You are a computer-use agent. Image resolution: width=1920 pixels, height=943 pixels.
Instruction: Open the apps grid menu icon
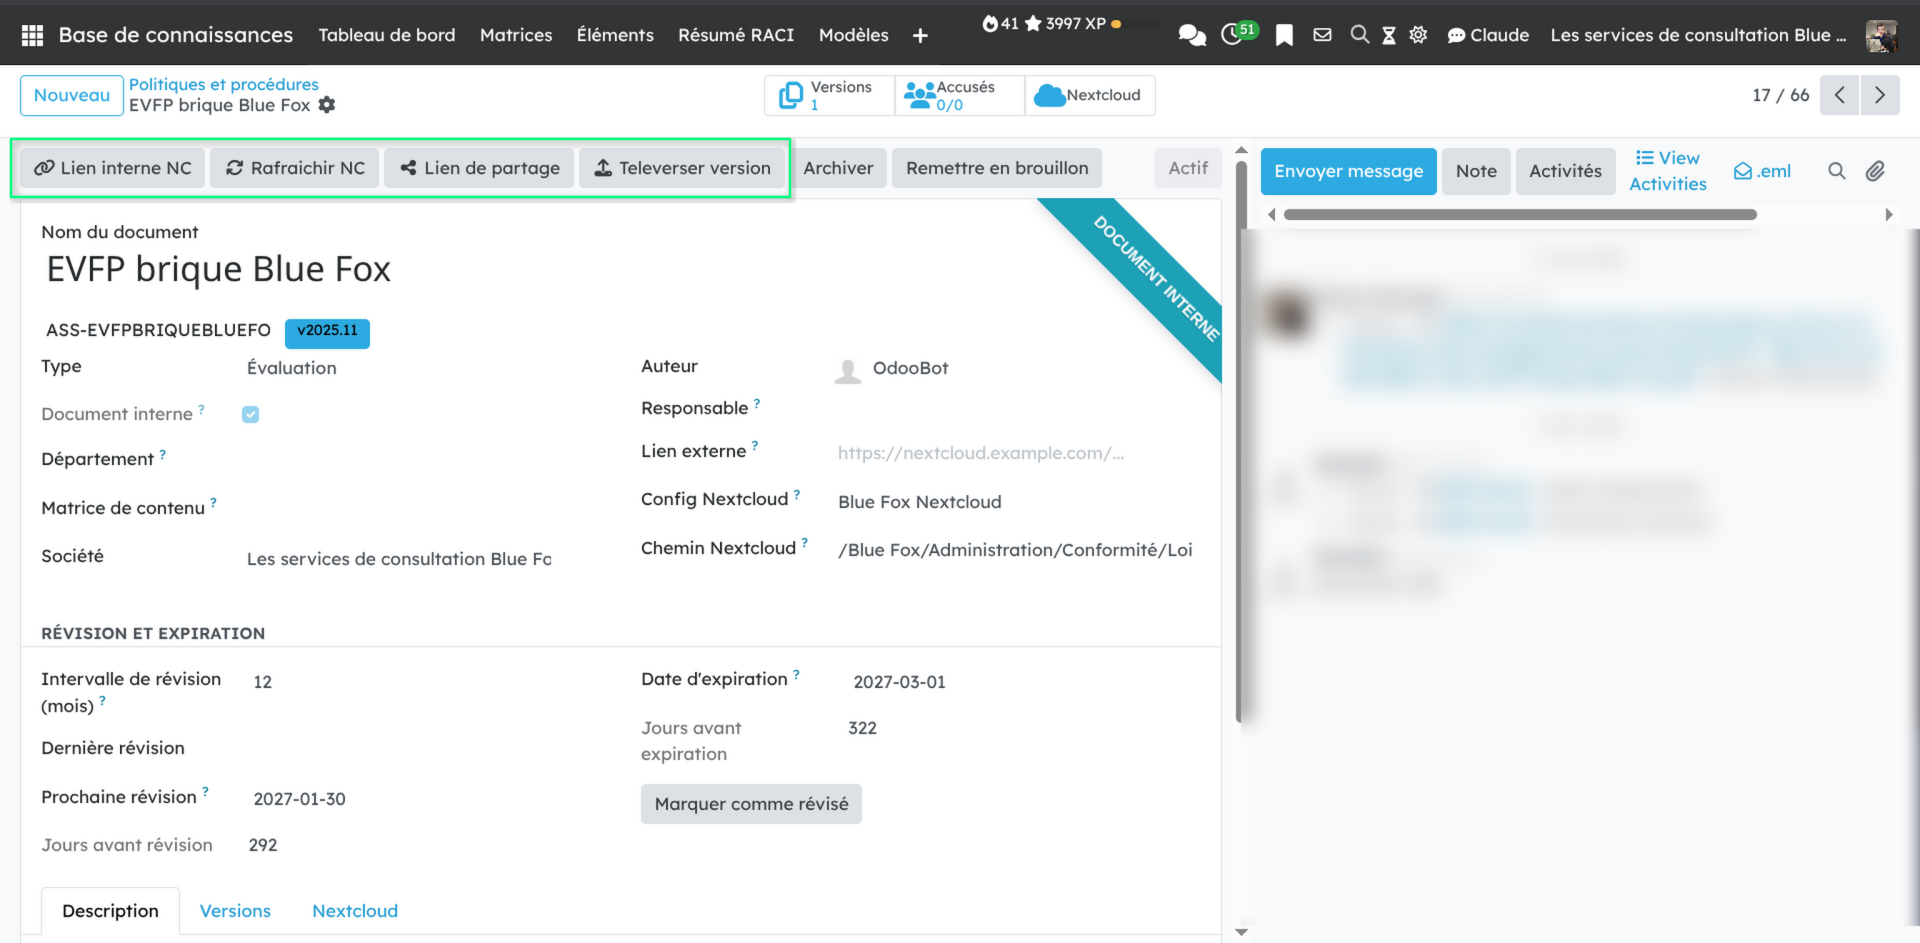click(x=32, y=35)
